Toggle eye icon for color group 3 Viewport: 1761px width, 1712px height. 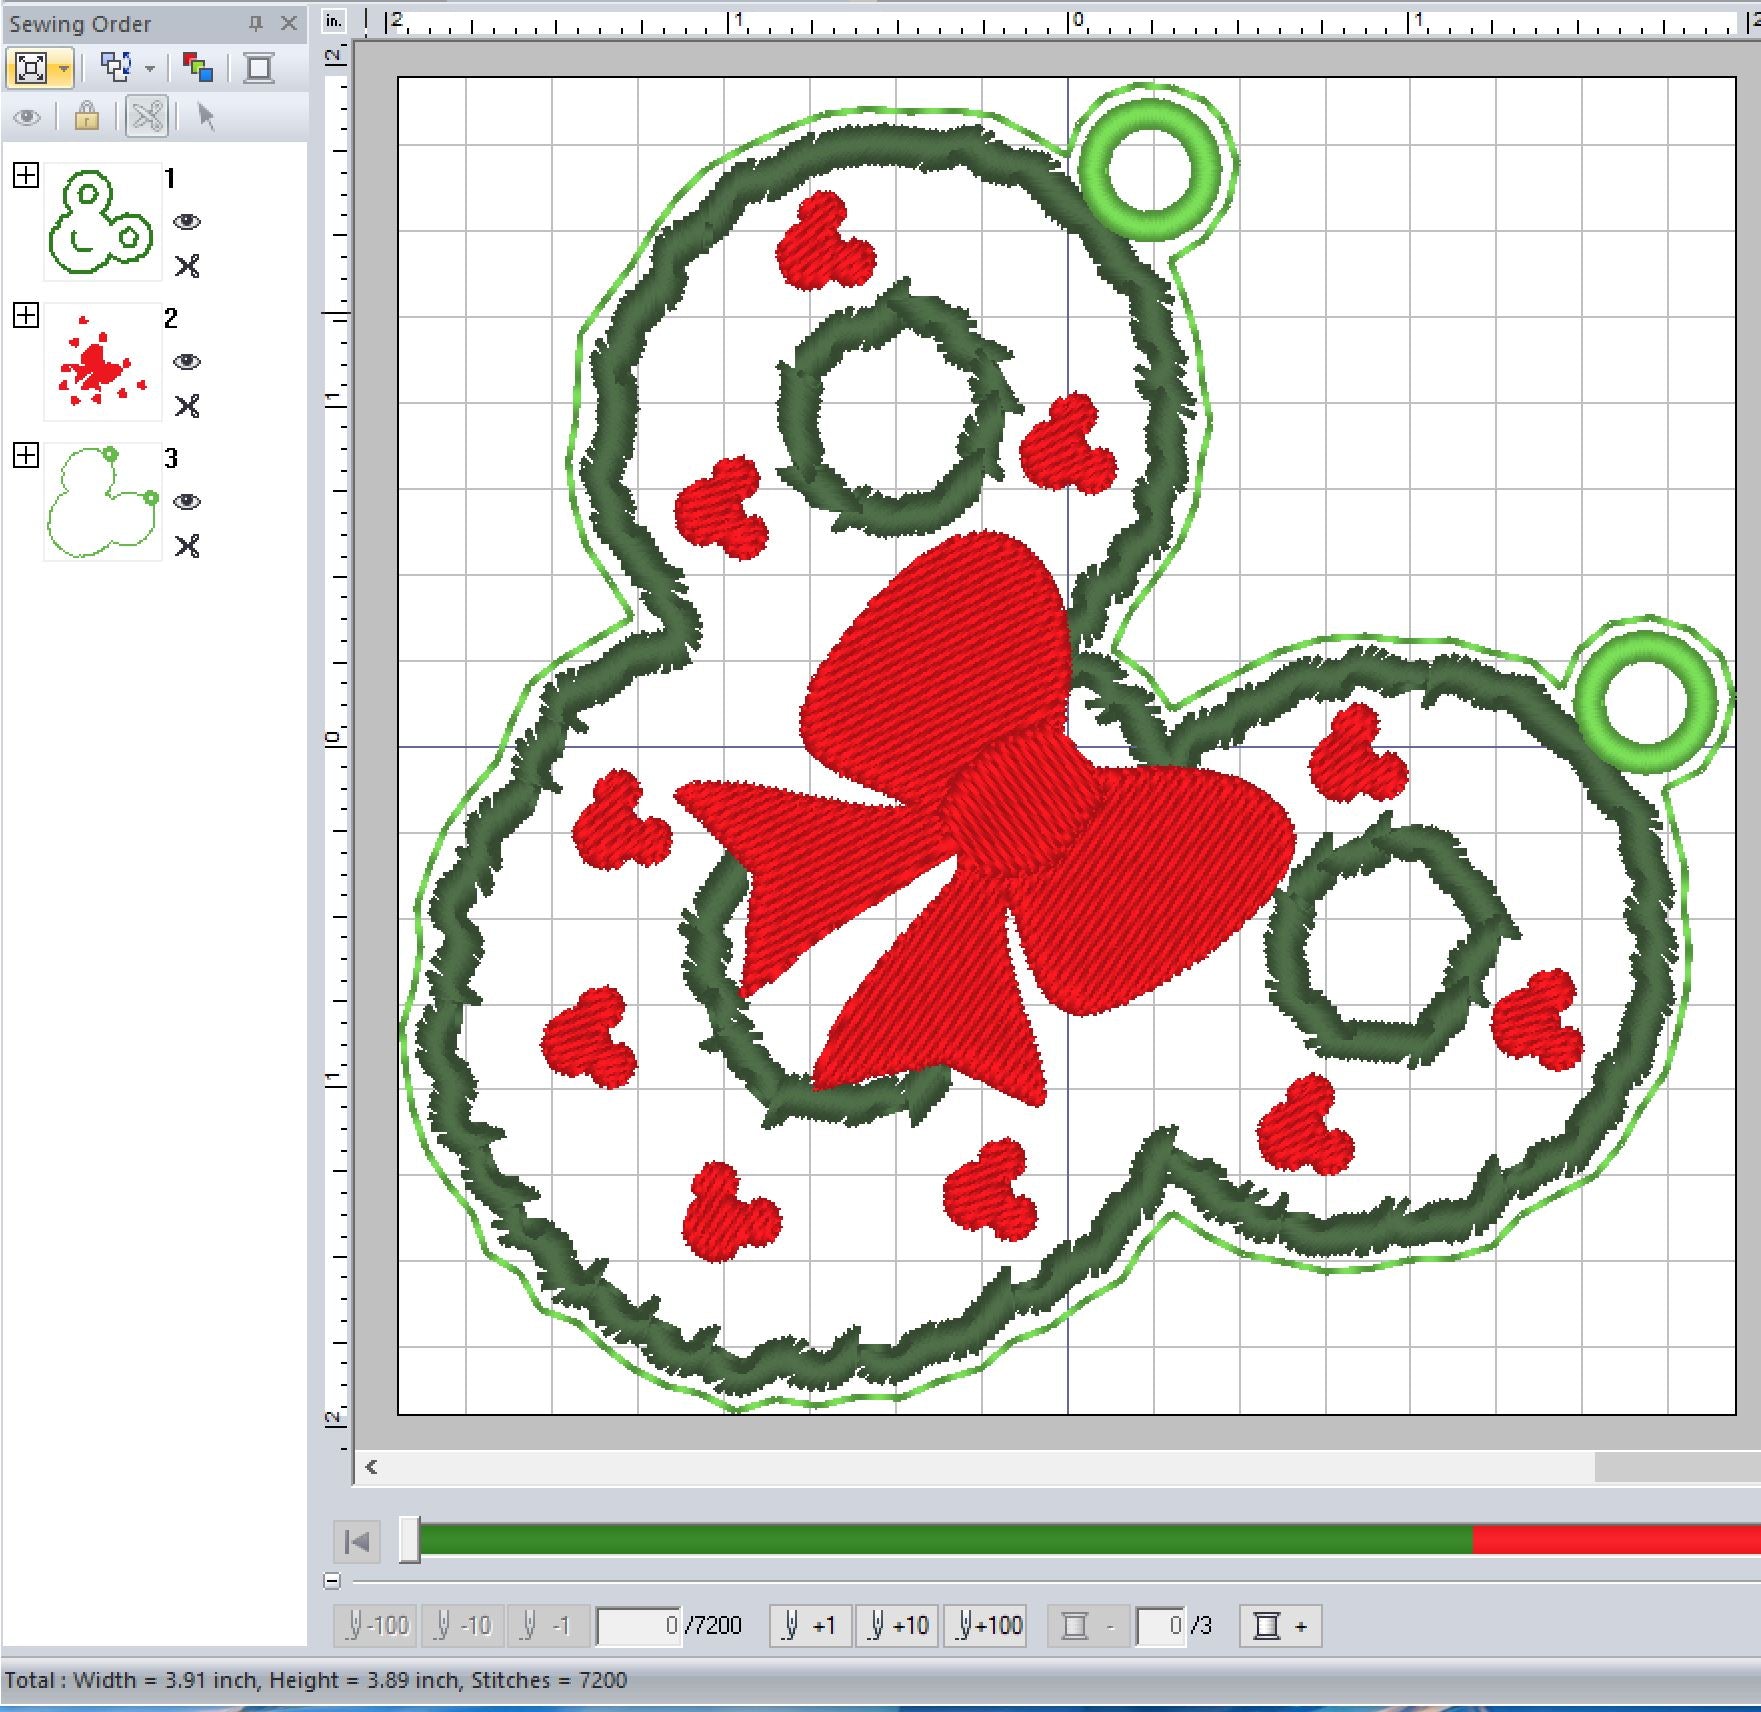click(187, 502)
